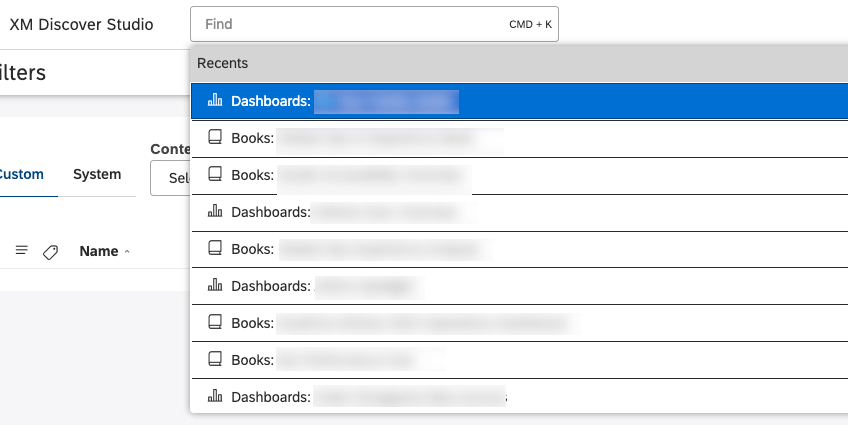Click the CMD + K shortcut hint
Viewport: 848px width, 425px height.
coord(530,24)
